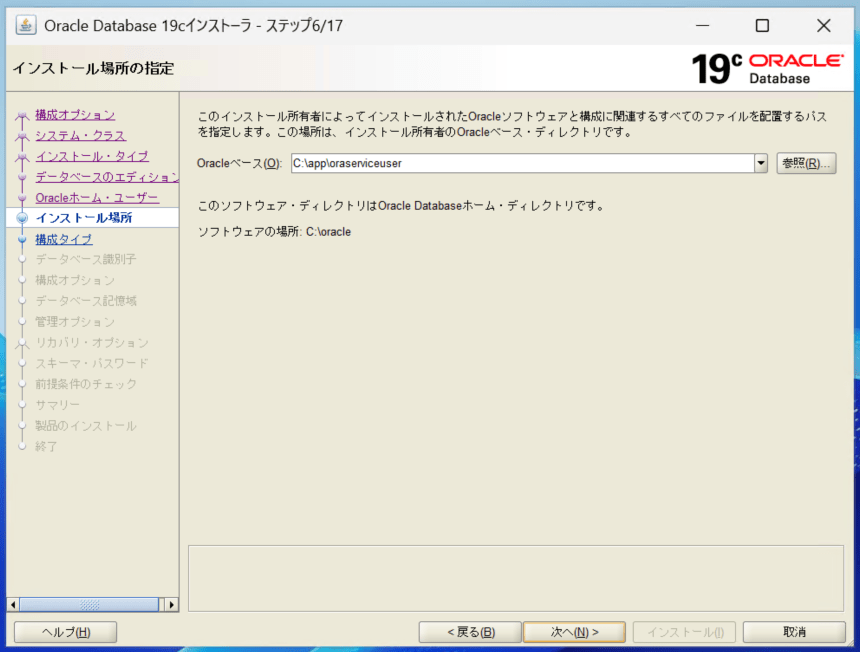The width and height of the screenshot is (860, 652).
Task: Click the < 戻る(B) back button
Action: click(x=470, y=632)
